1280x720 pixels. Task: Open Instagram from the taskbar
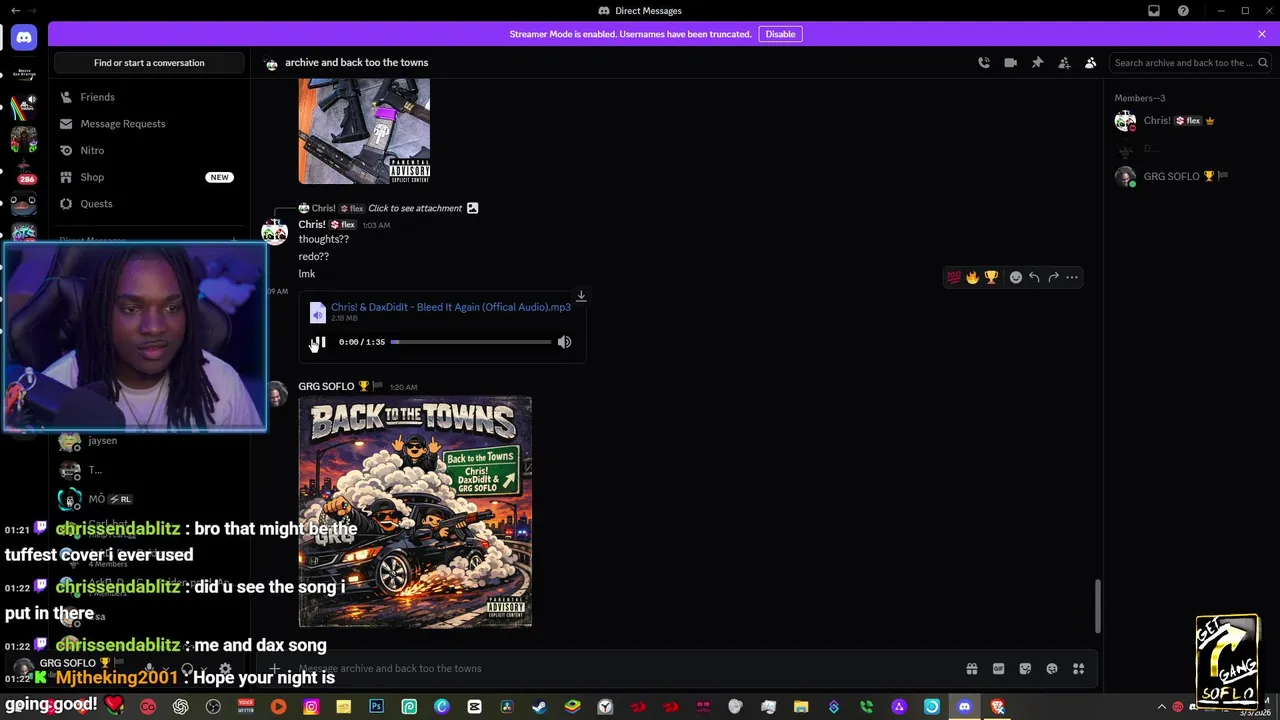pyautogui.click(x=311, y=707)
